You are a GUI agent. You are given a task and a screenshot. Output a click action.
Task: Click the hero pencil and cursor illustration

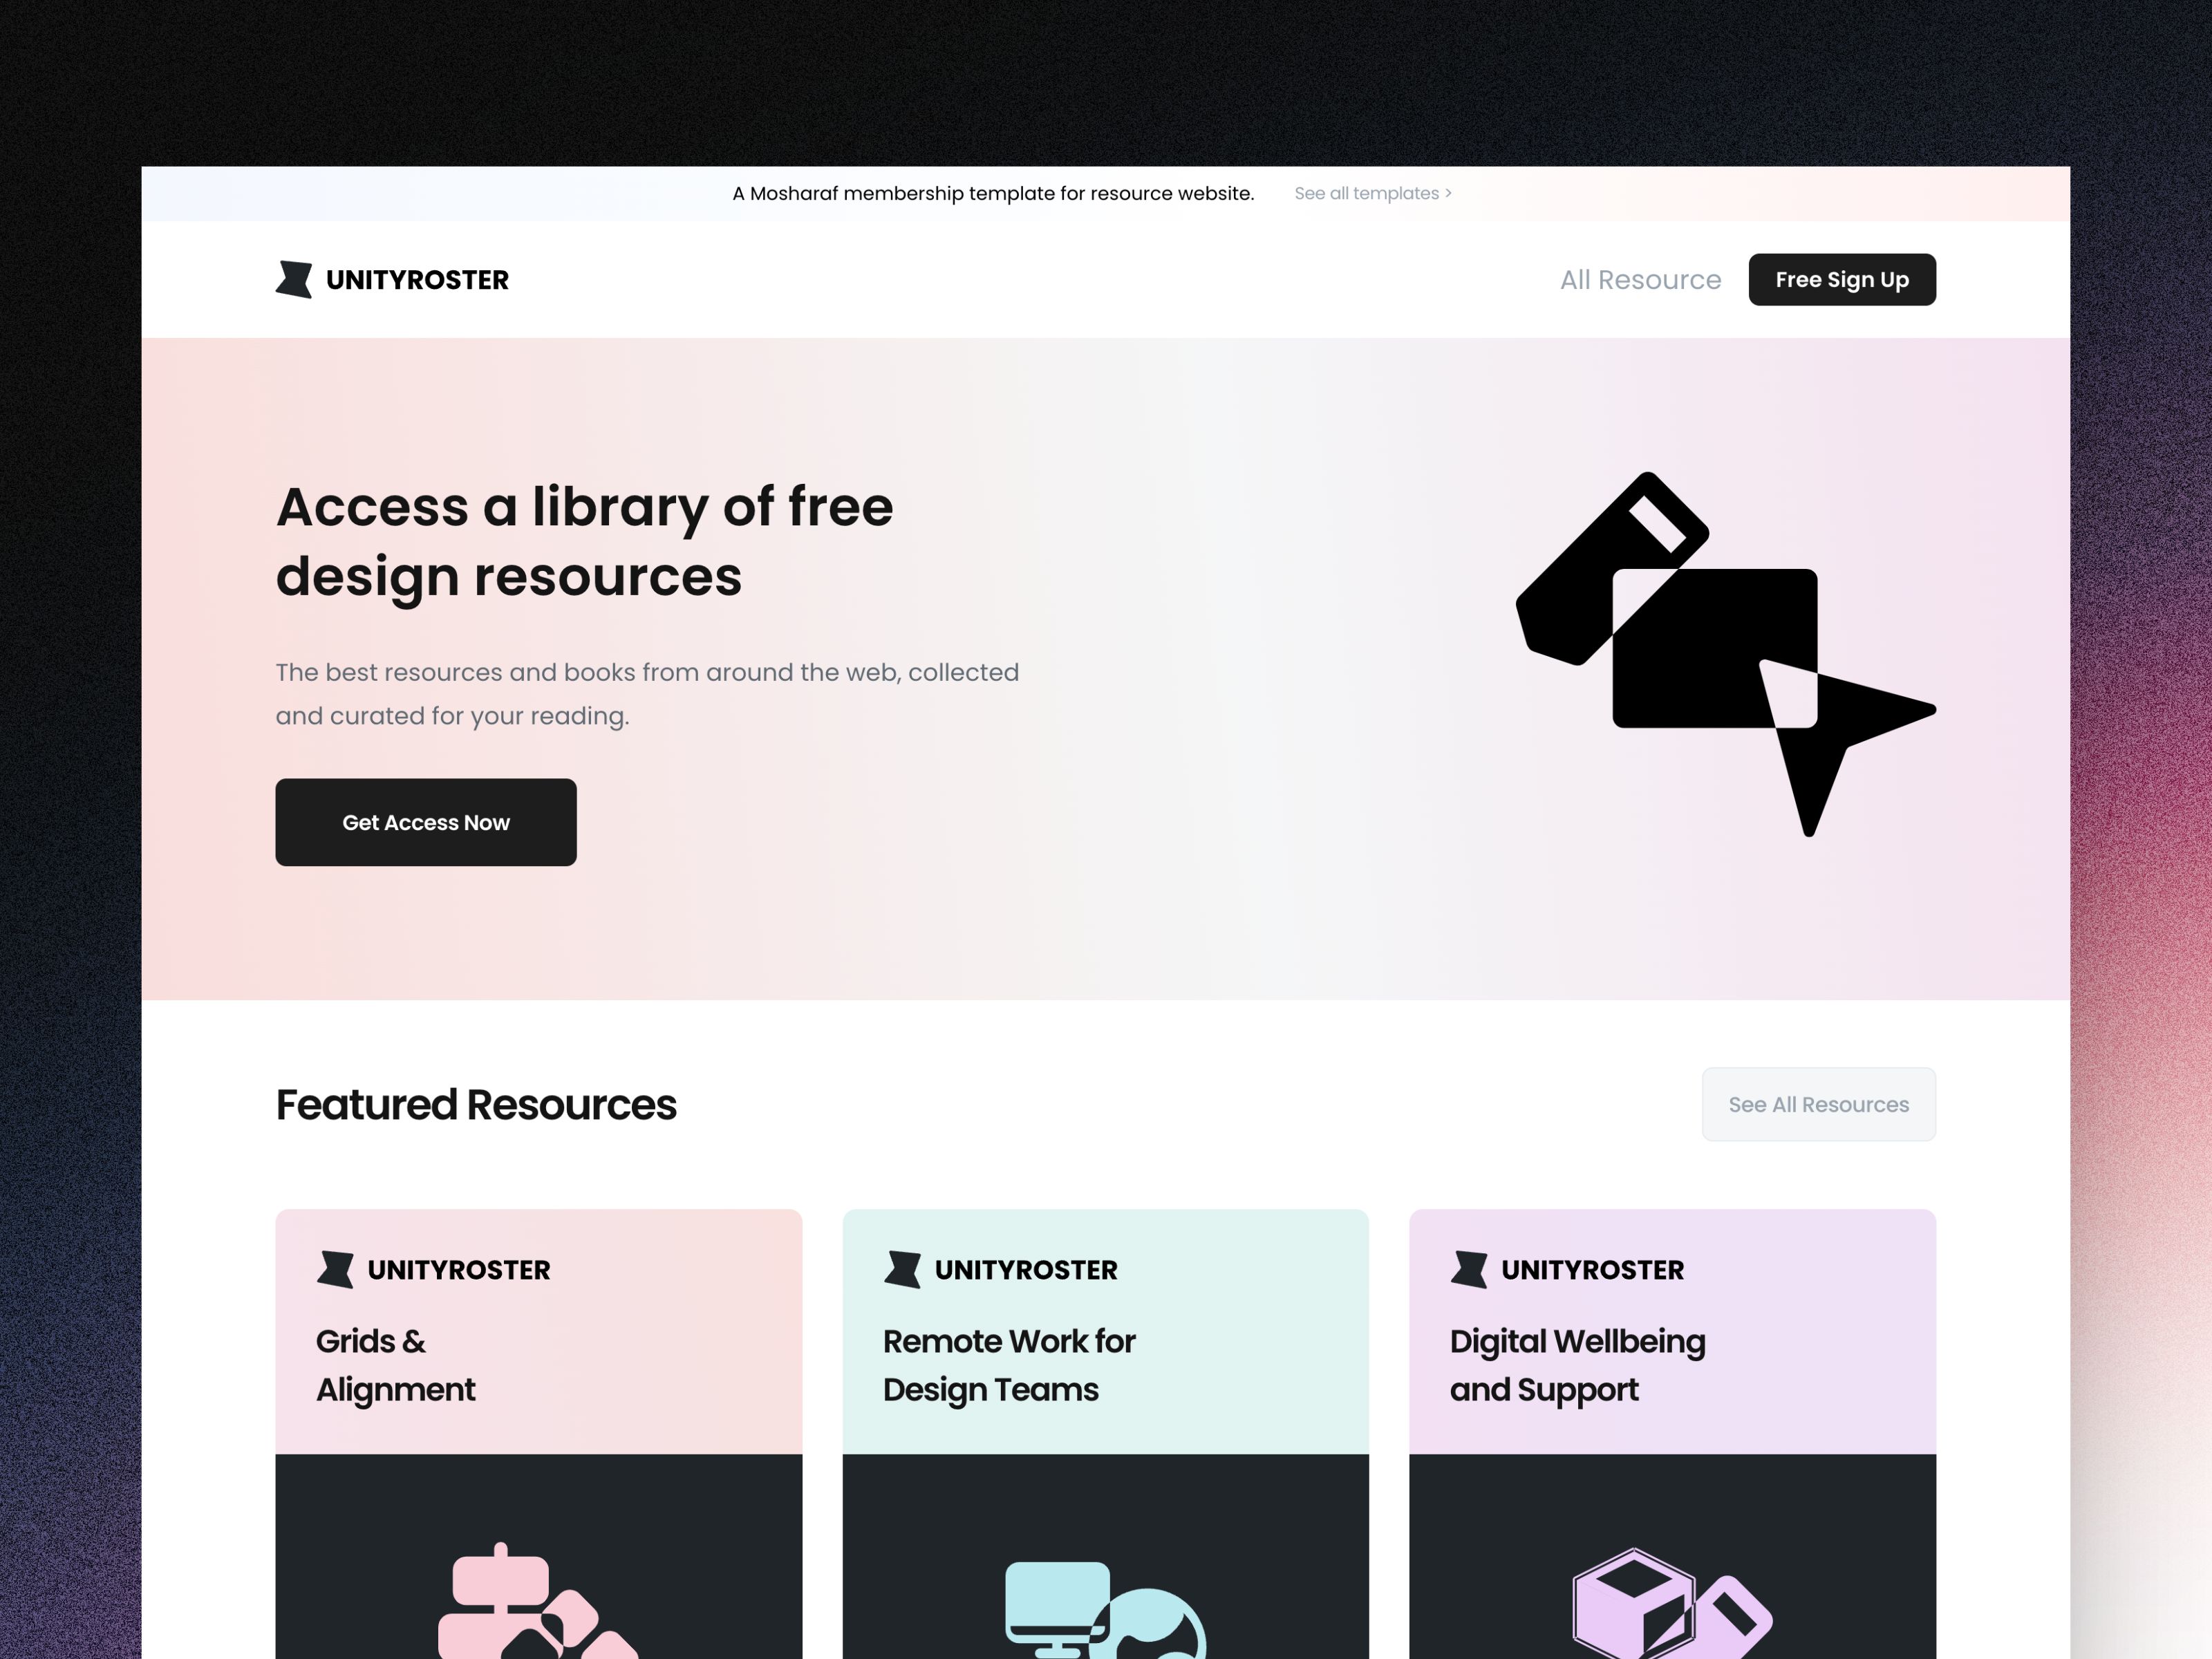[x=1726, y=654]
